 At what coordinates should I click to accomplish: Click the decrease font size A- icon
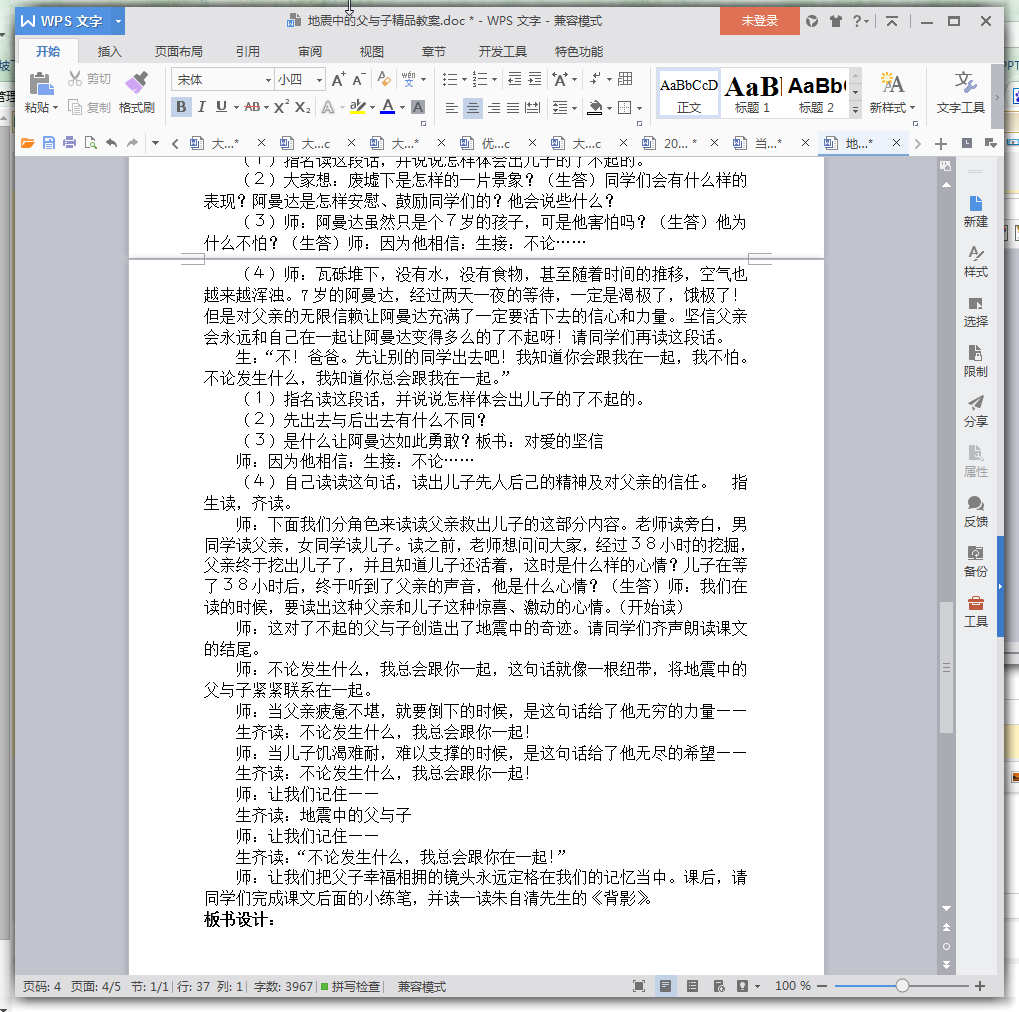coord(359,79)
